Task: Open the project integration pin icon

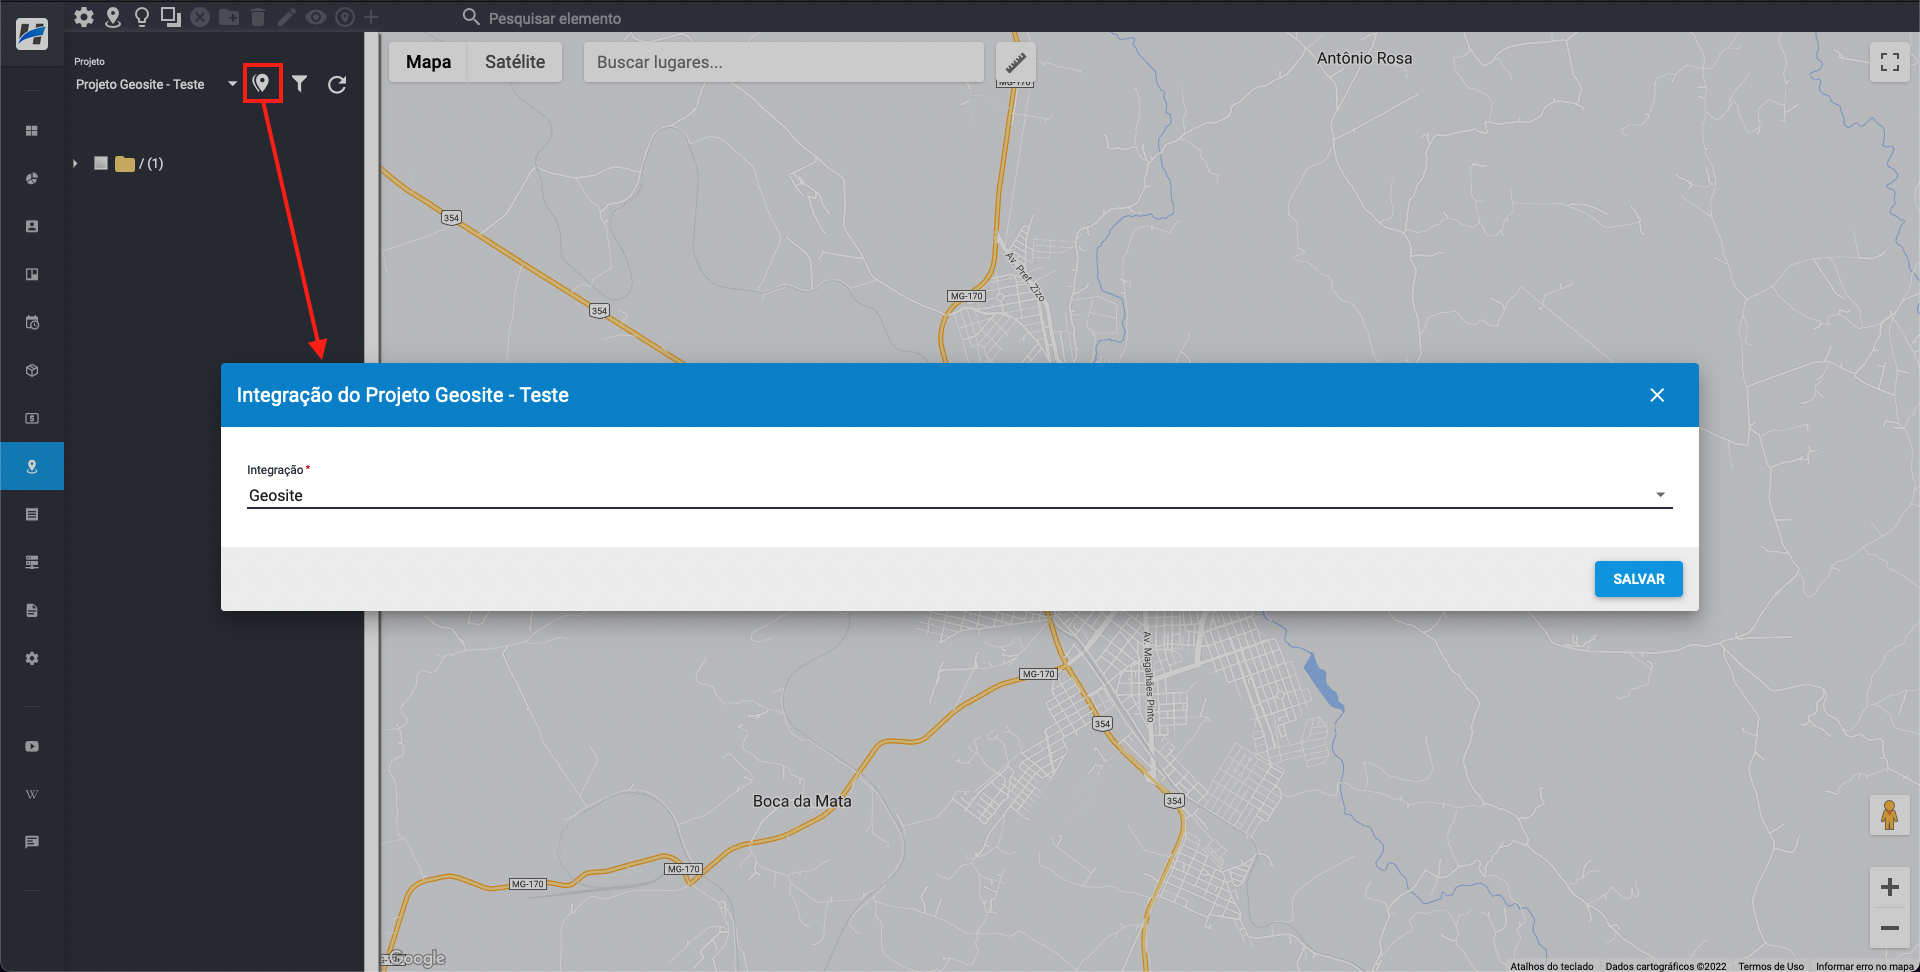Action: coord(262,84)
